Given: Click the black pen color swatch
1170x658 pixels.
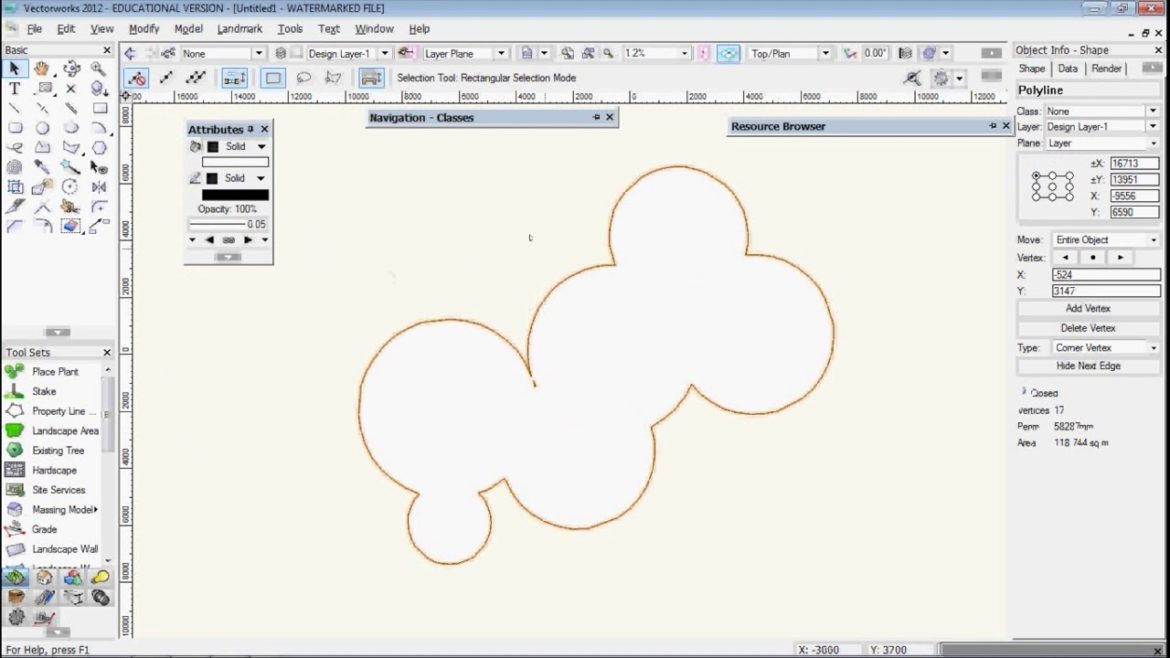Looking at the screenshot, I should (x=235, y=195).
